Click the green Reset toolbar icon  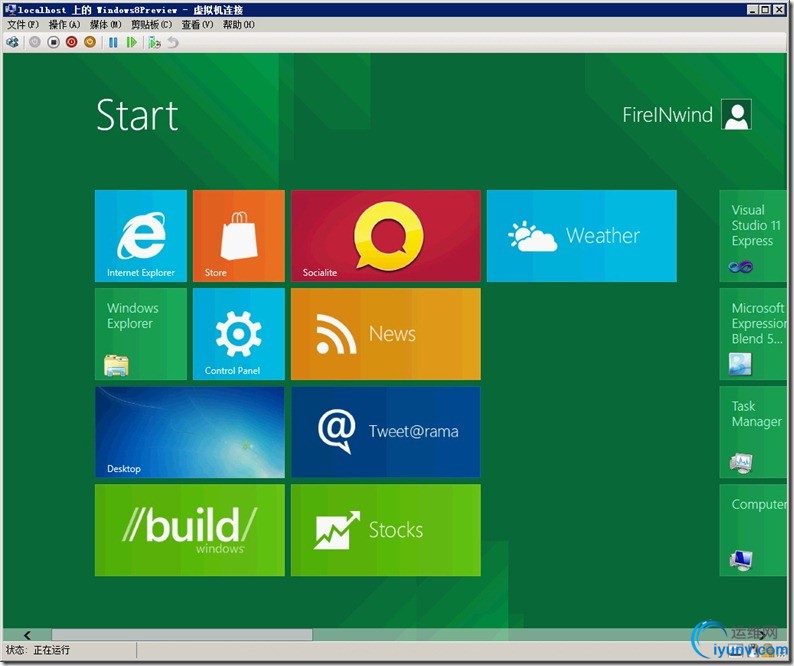pyautogui.click(x=132, y=43)
